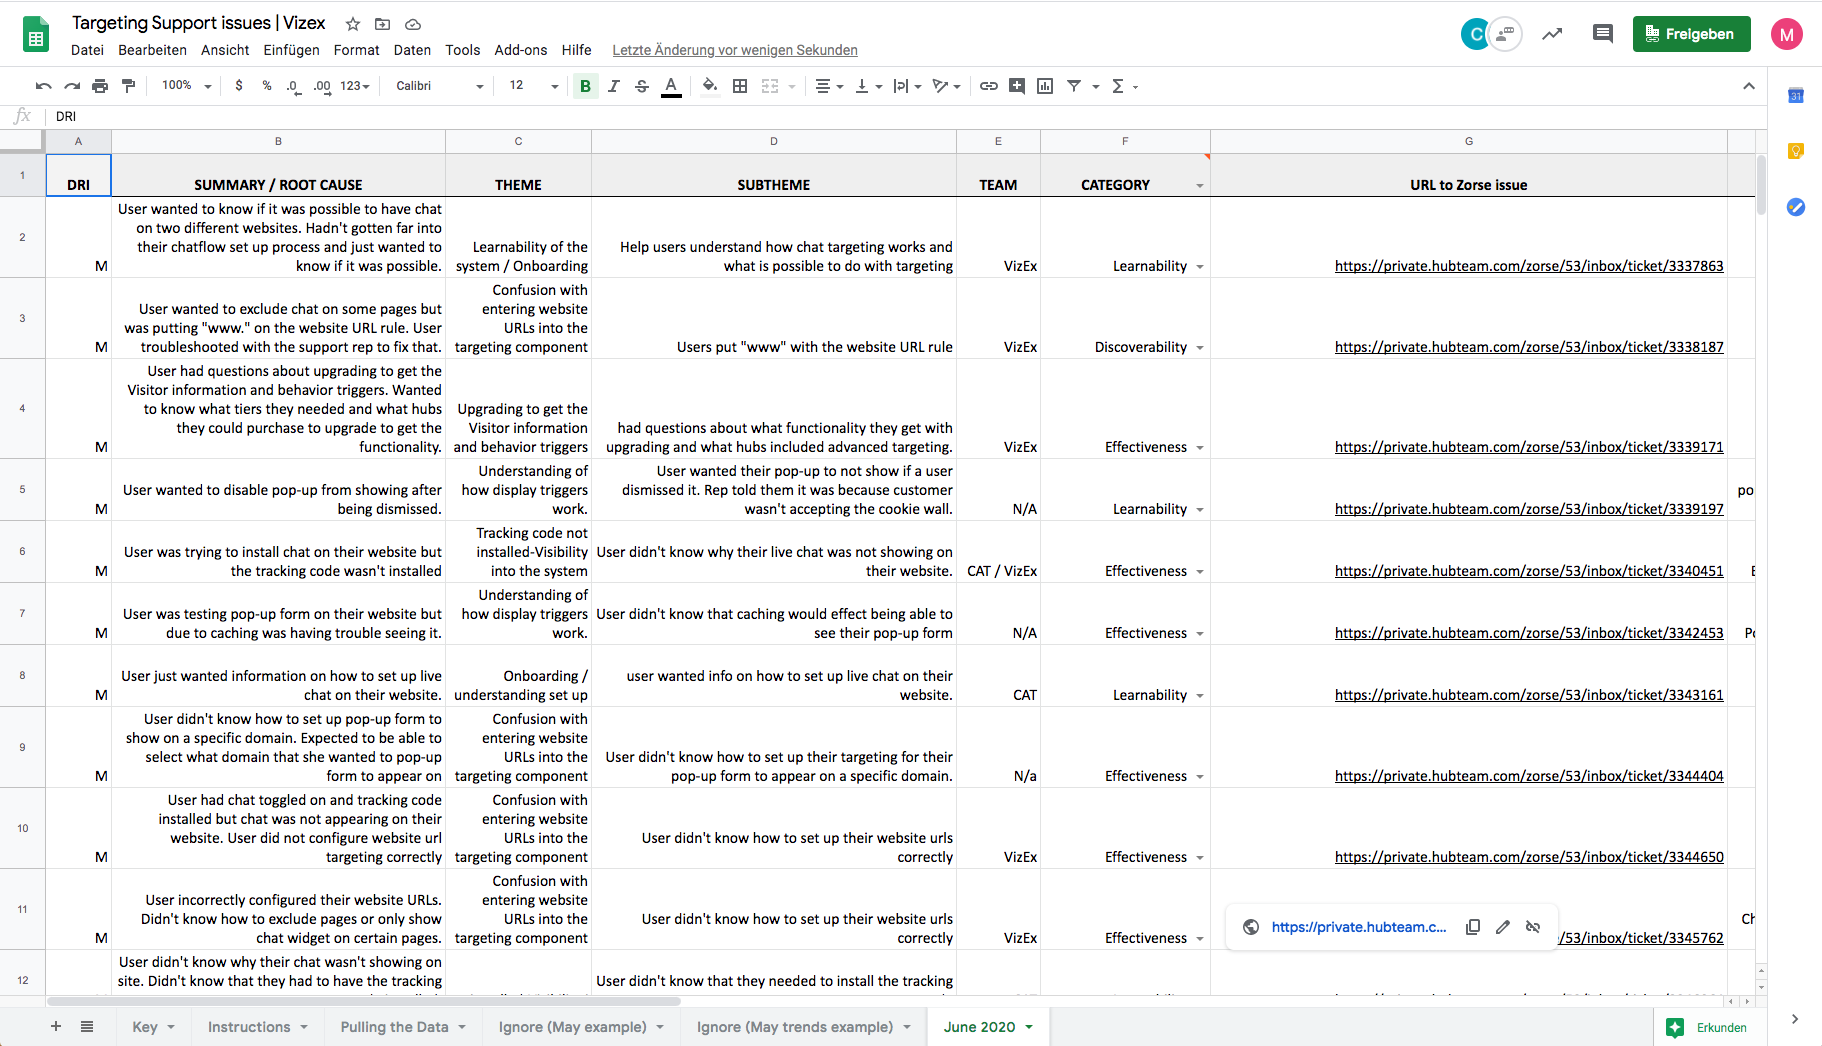Click the Print icon
The width and height of the screenshot is (1822, 1046).
100,86
